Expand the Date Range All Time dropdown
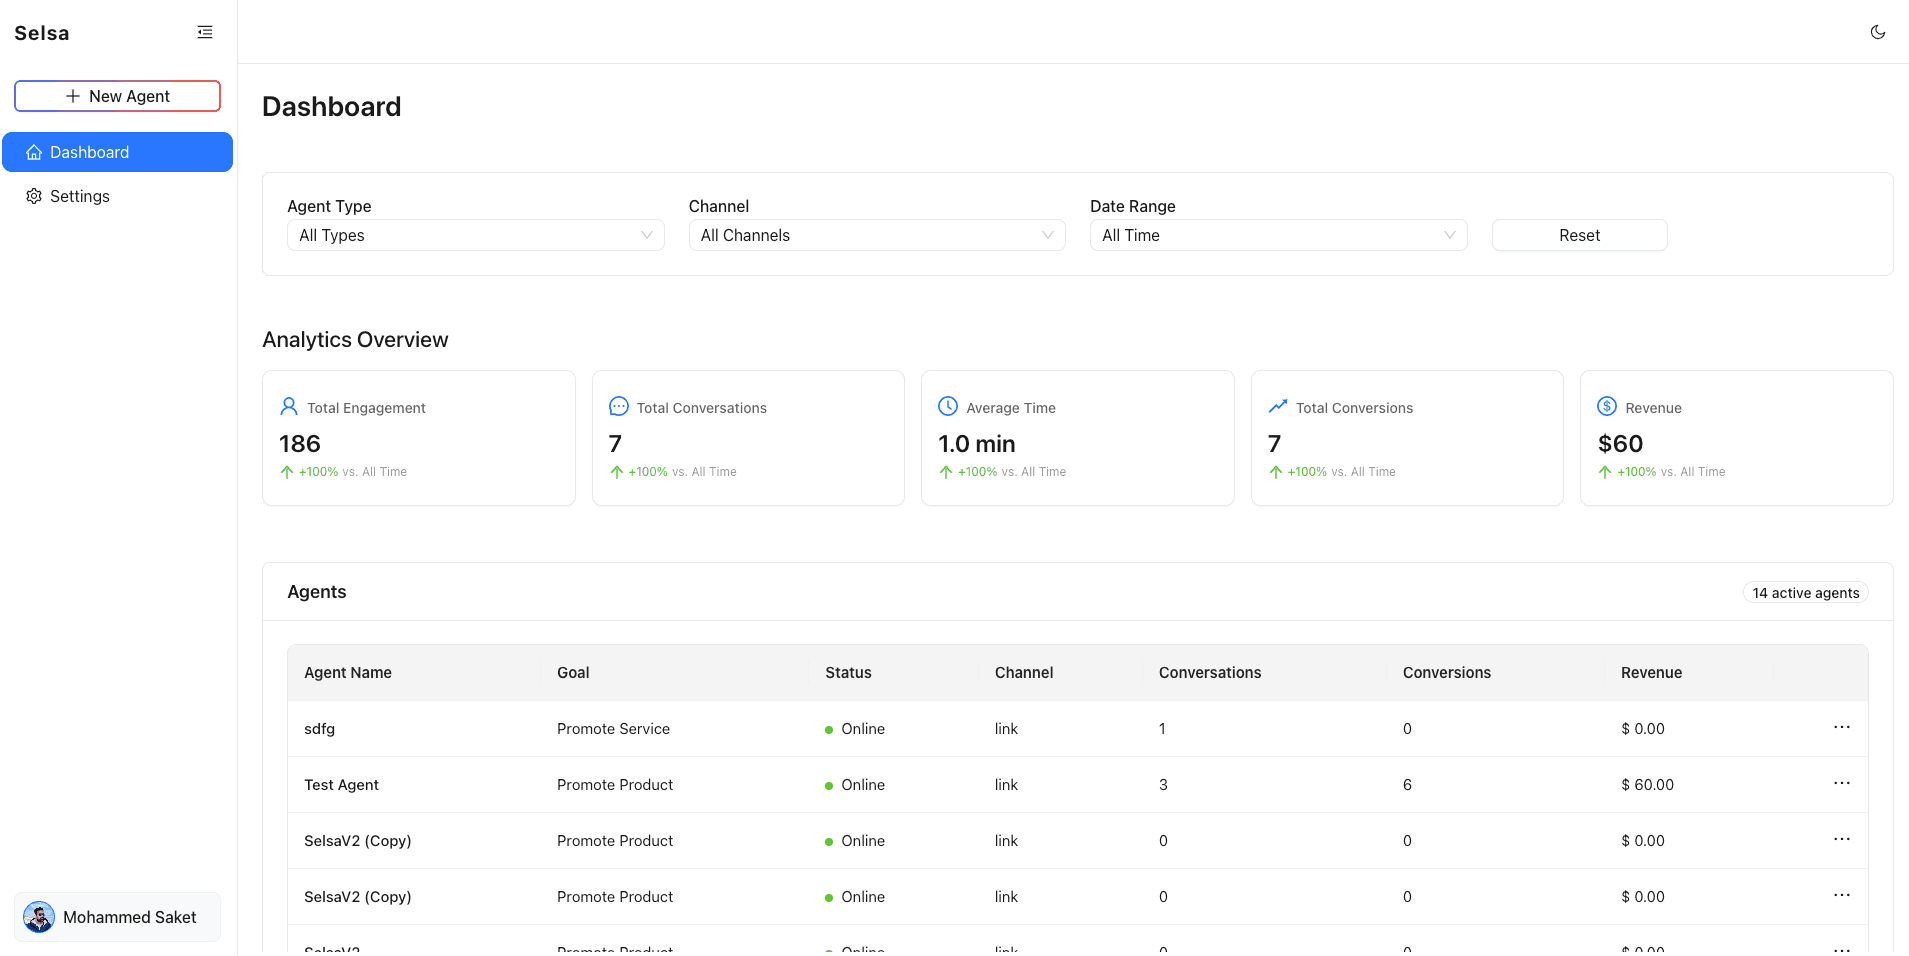Viewport: 1909px width, 956px height. [x=1278, y=235]
